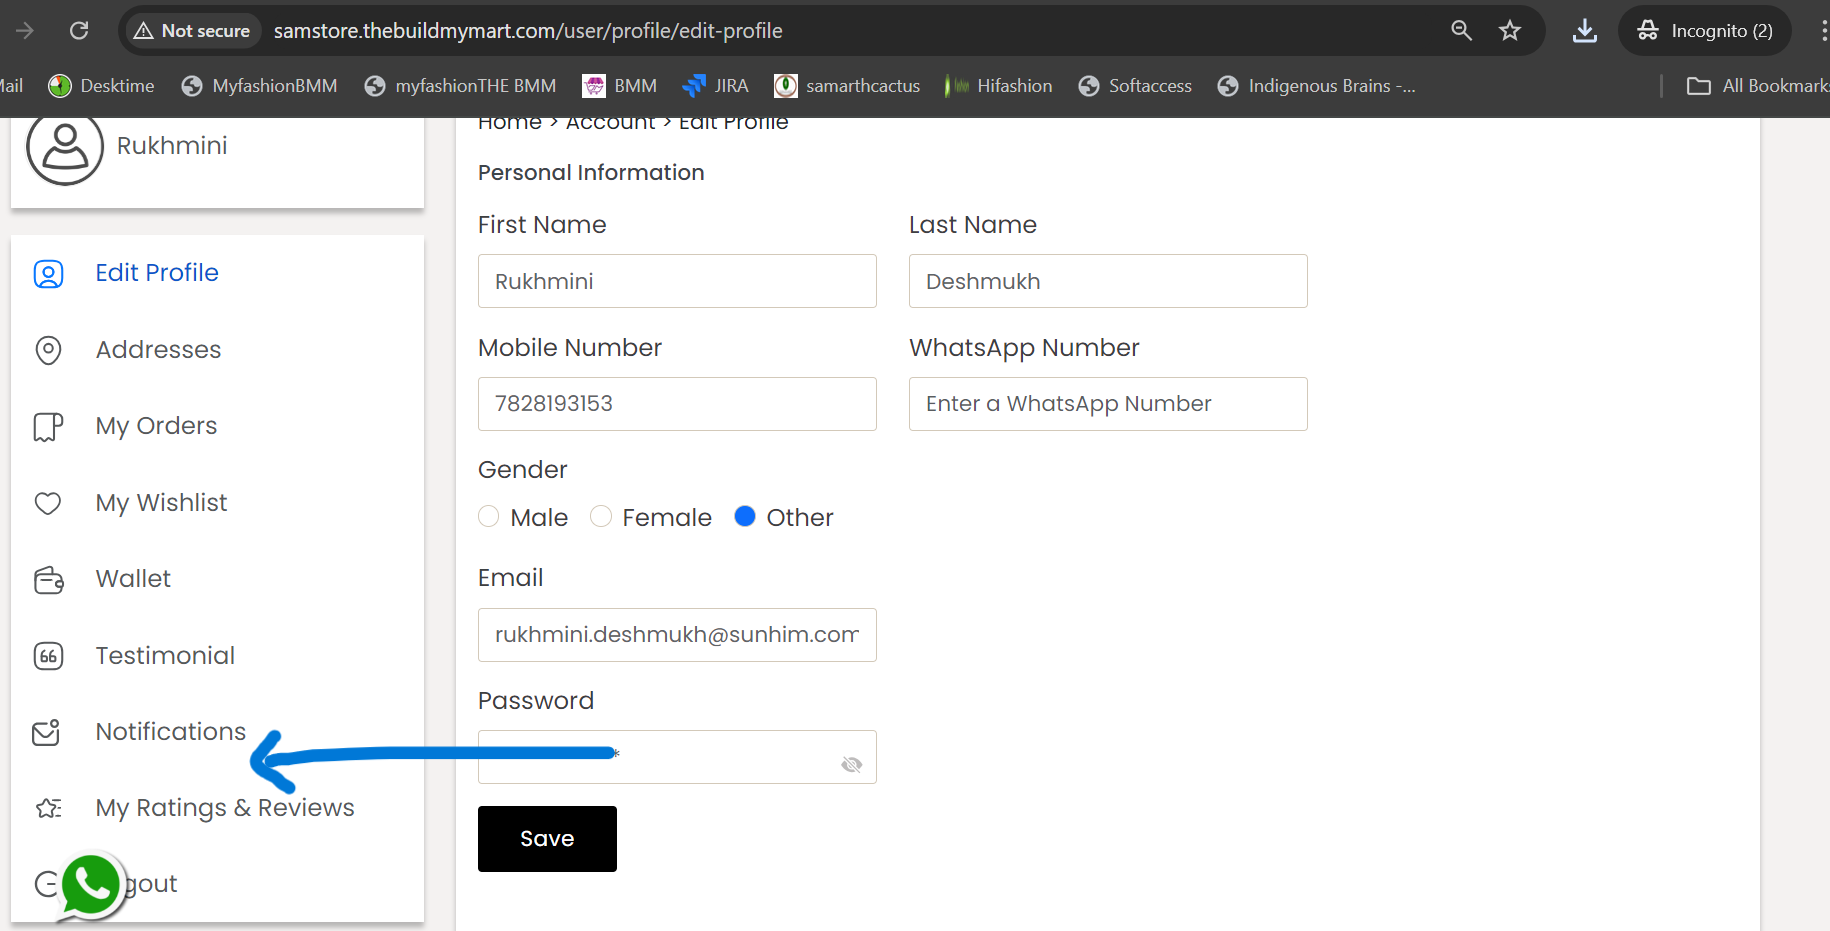Click the Testimonial quote icon
Image resolution: width=1830 pixels, height=931 pixels.
tap(48, 656)
